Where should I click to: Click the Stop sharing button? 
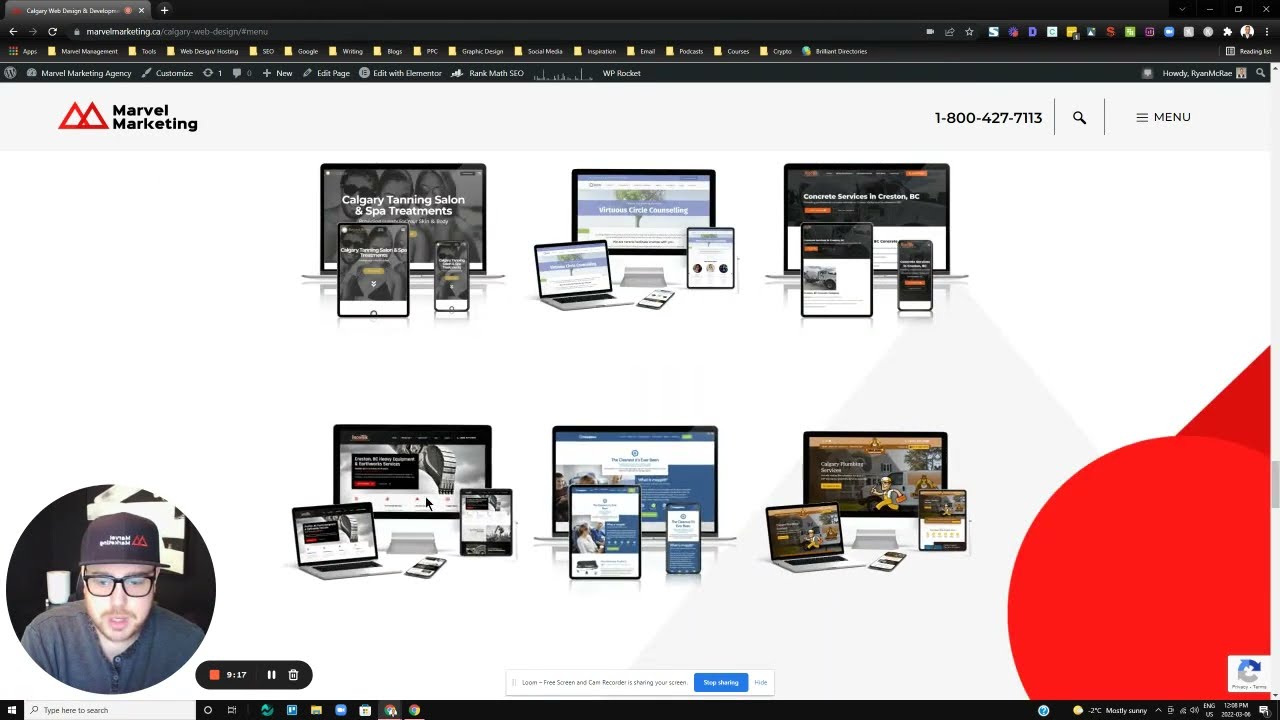pos(721,682)
